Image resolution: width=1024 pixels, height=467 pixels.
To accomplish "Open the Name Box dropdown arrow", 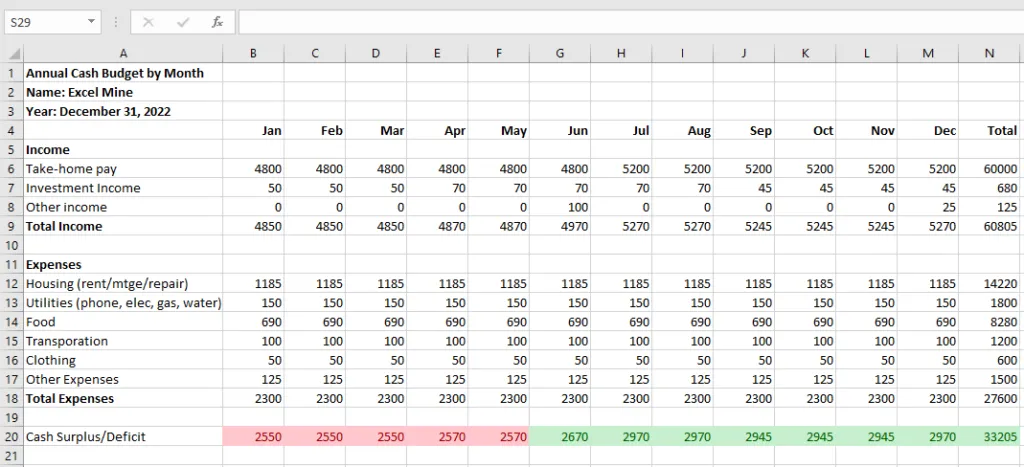I will click(x=91, y=22).
